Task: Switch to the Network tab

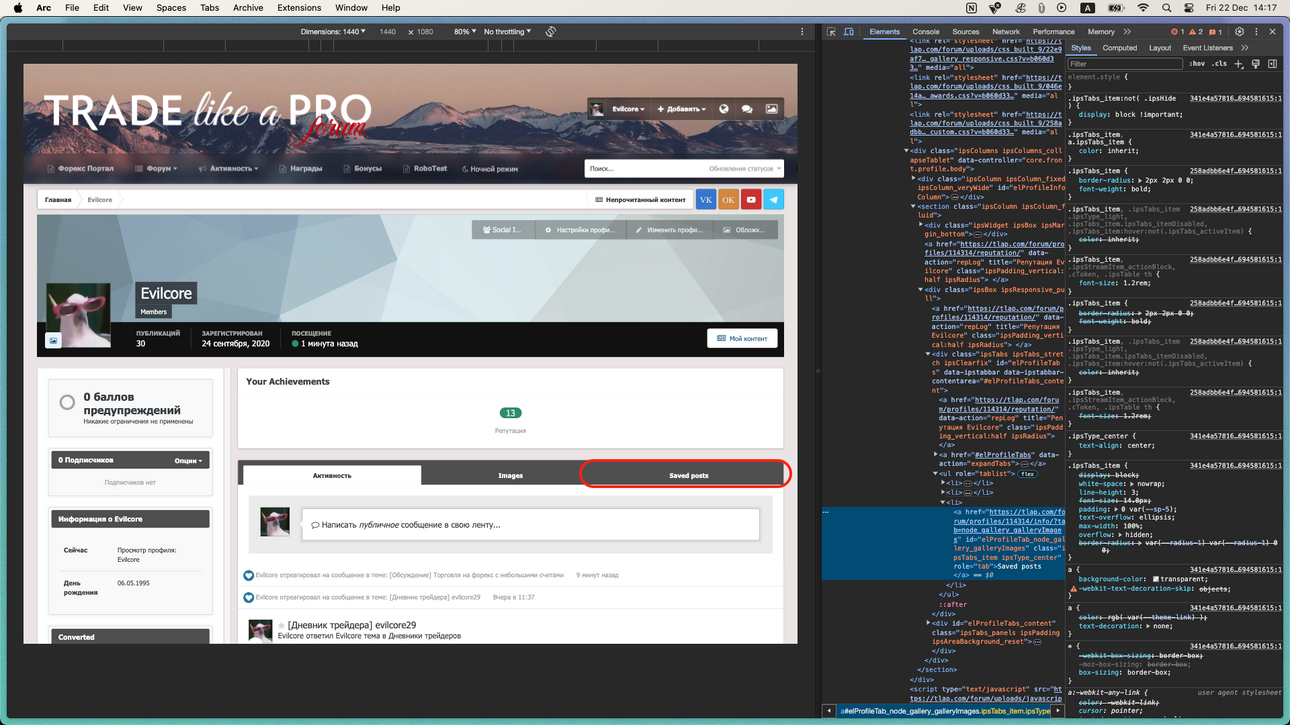Action: coord(1006,32)
